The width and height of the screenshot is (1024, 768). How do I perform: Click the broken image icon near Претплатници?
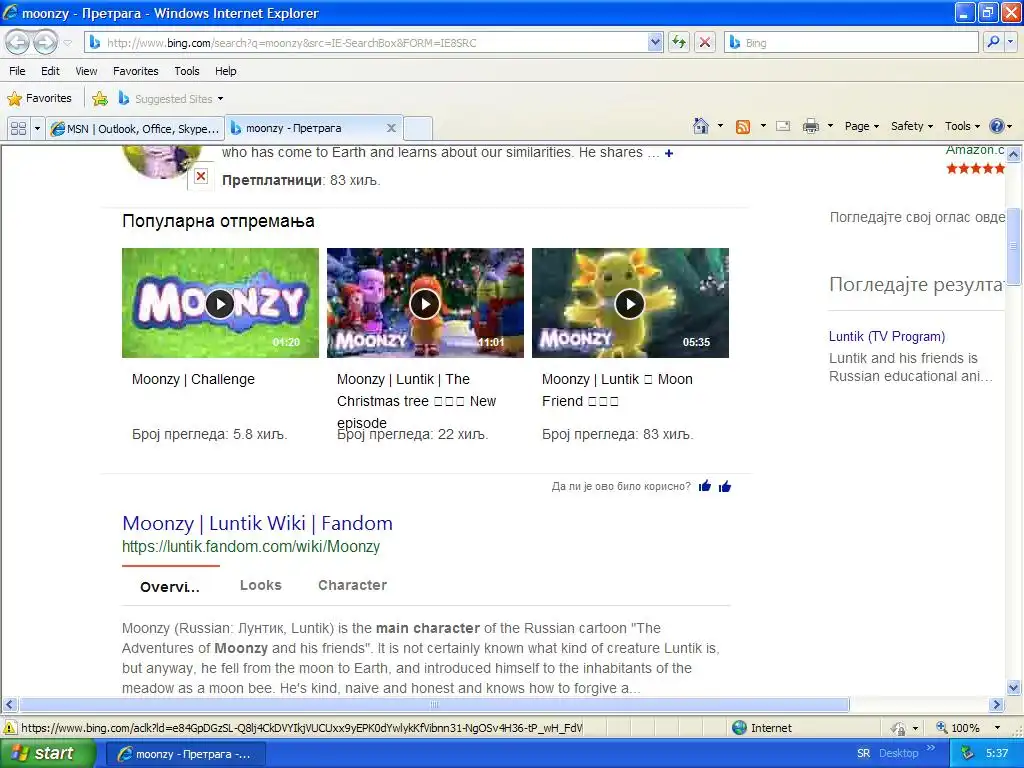(x=201, y=176)
